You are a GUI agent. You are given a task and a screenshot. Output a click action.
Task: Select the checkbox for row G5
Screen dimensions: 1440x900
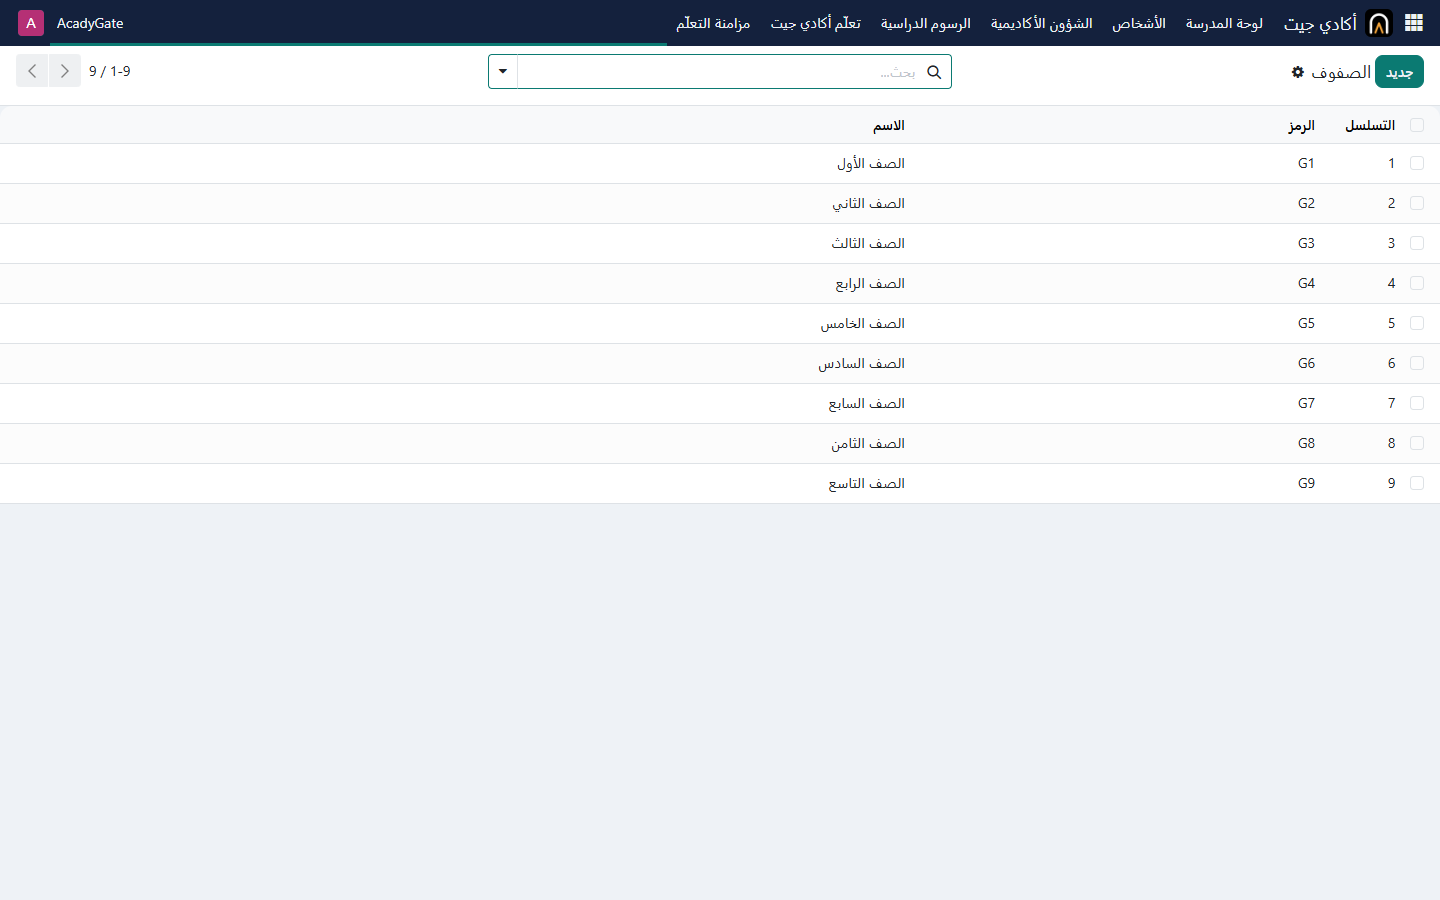(1417, 323)
